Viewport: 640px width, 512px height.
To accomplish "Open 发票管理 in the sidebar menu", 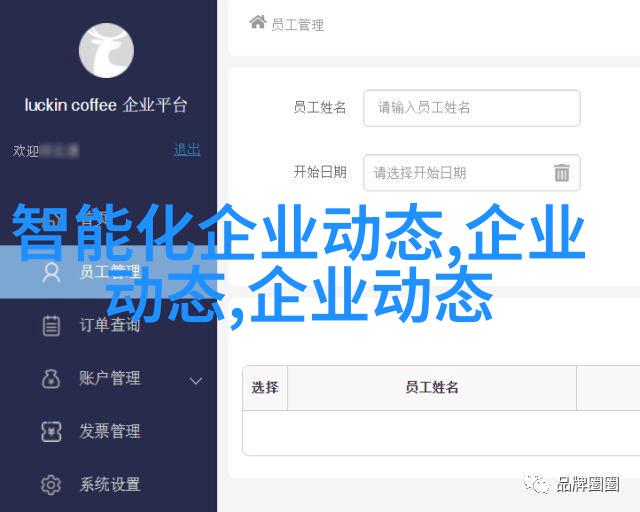I will pos(108,432).
